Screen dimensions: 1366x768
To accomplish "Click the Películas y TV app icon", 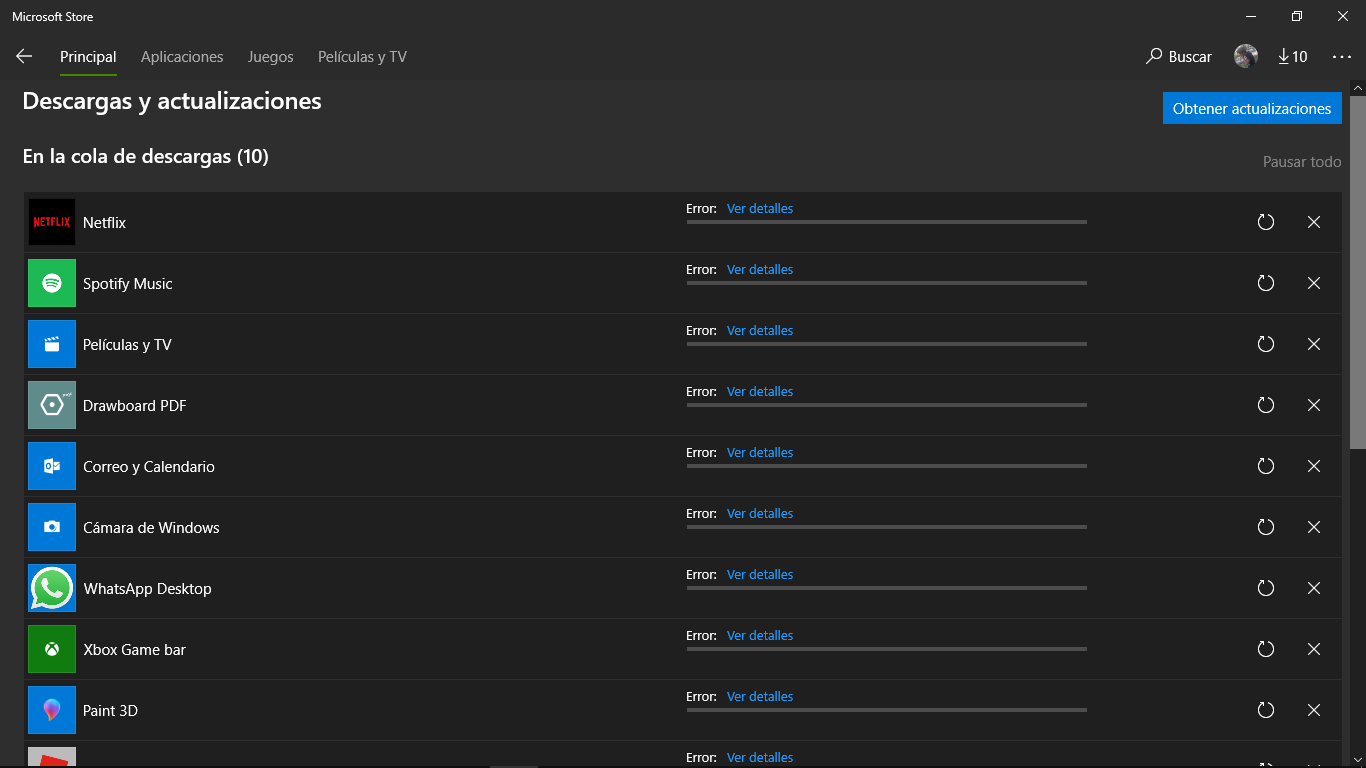I will point(52,344).
